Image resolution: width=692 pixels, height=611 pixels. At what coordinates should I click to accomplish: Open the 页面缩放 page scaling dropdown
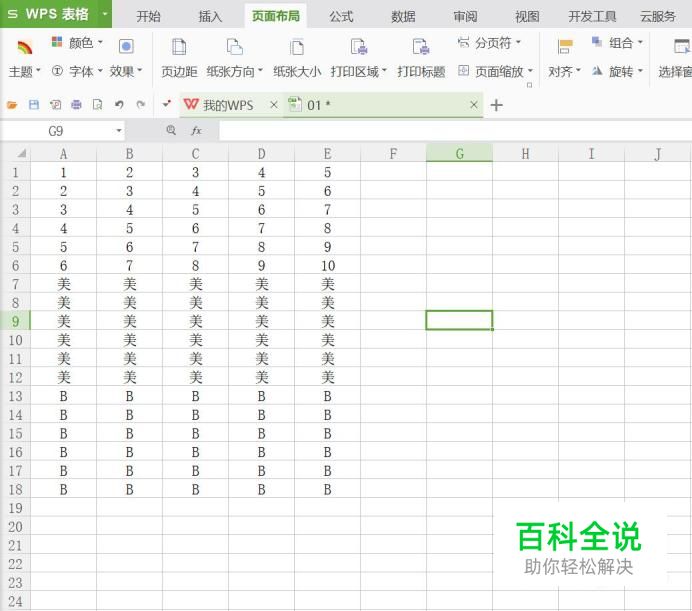tap(495, 71)
